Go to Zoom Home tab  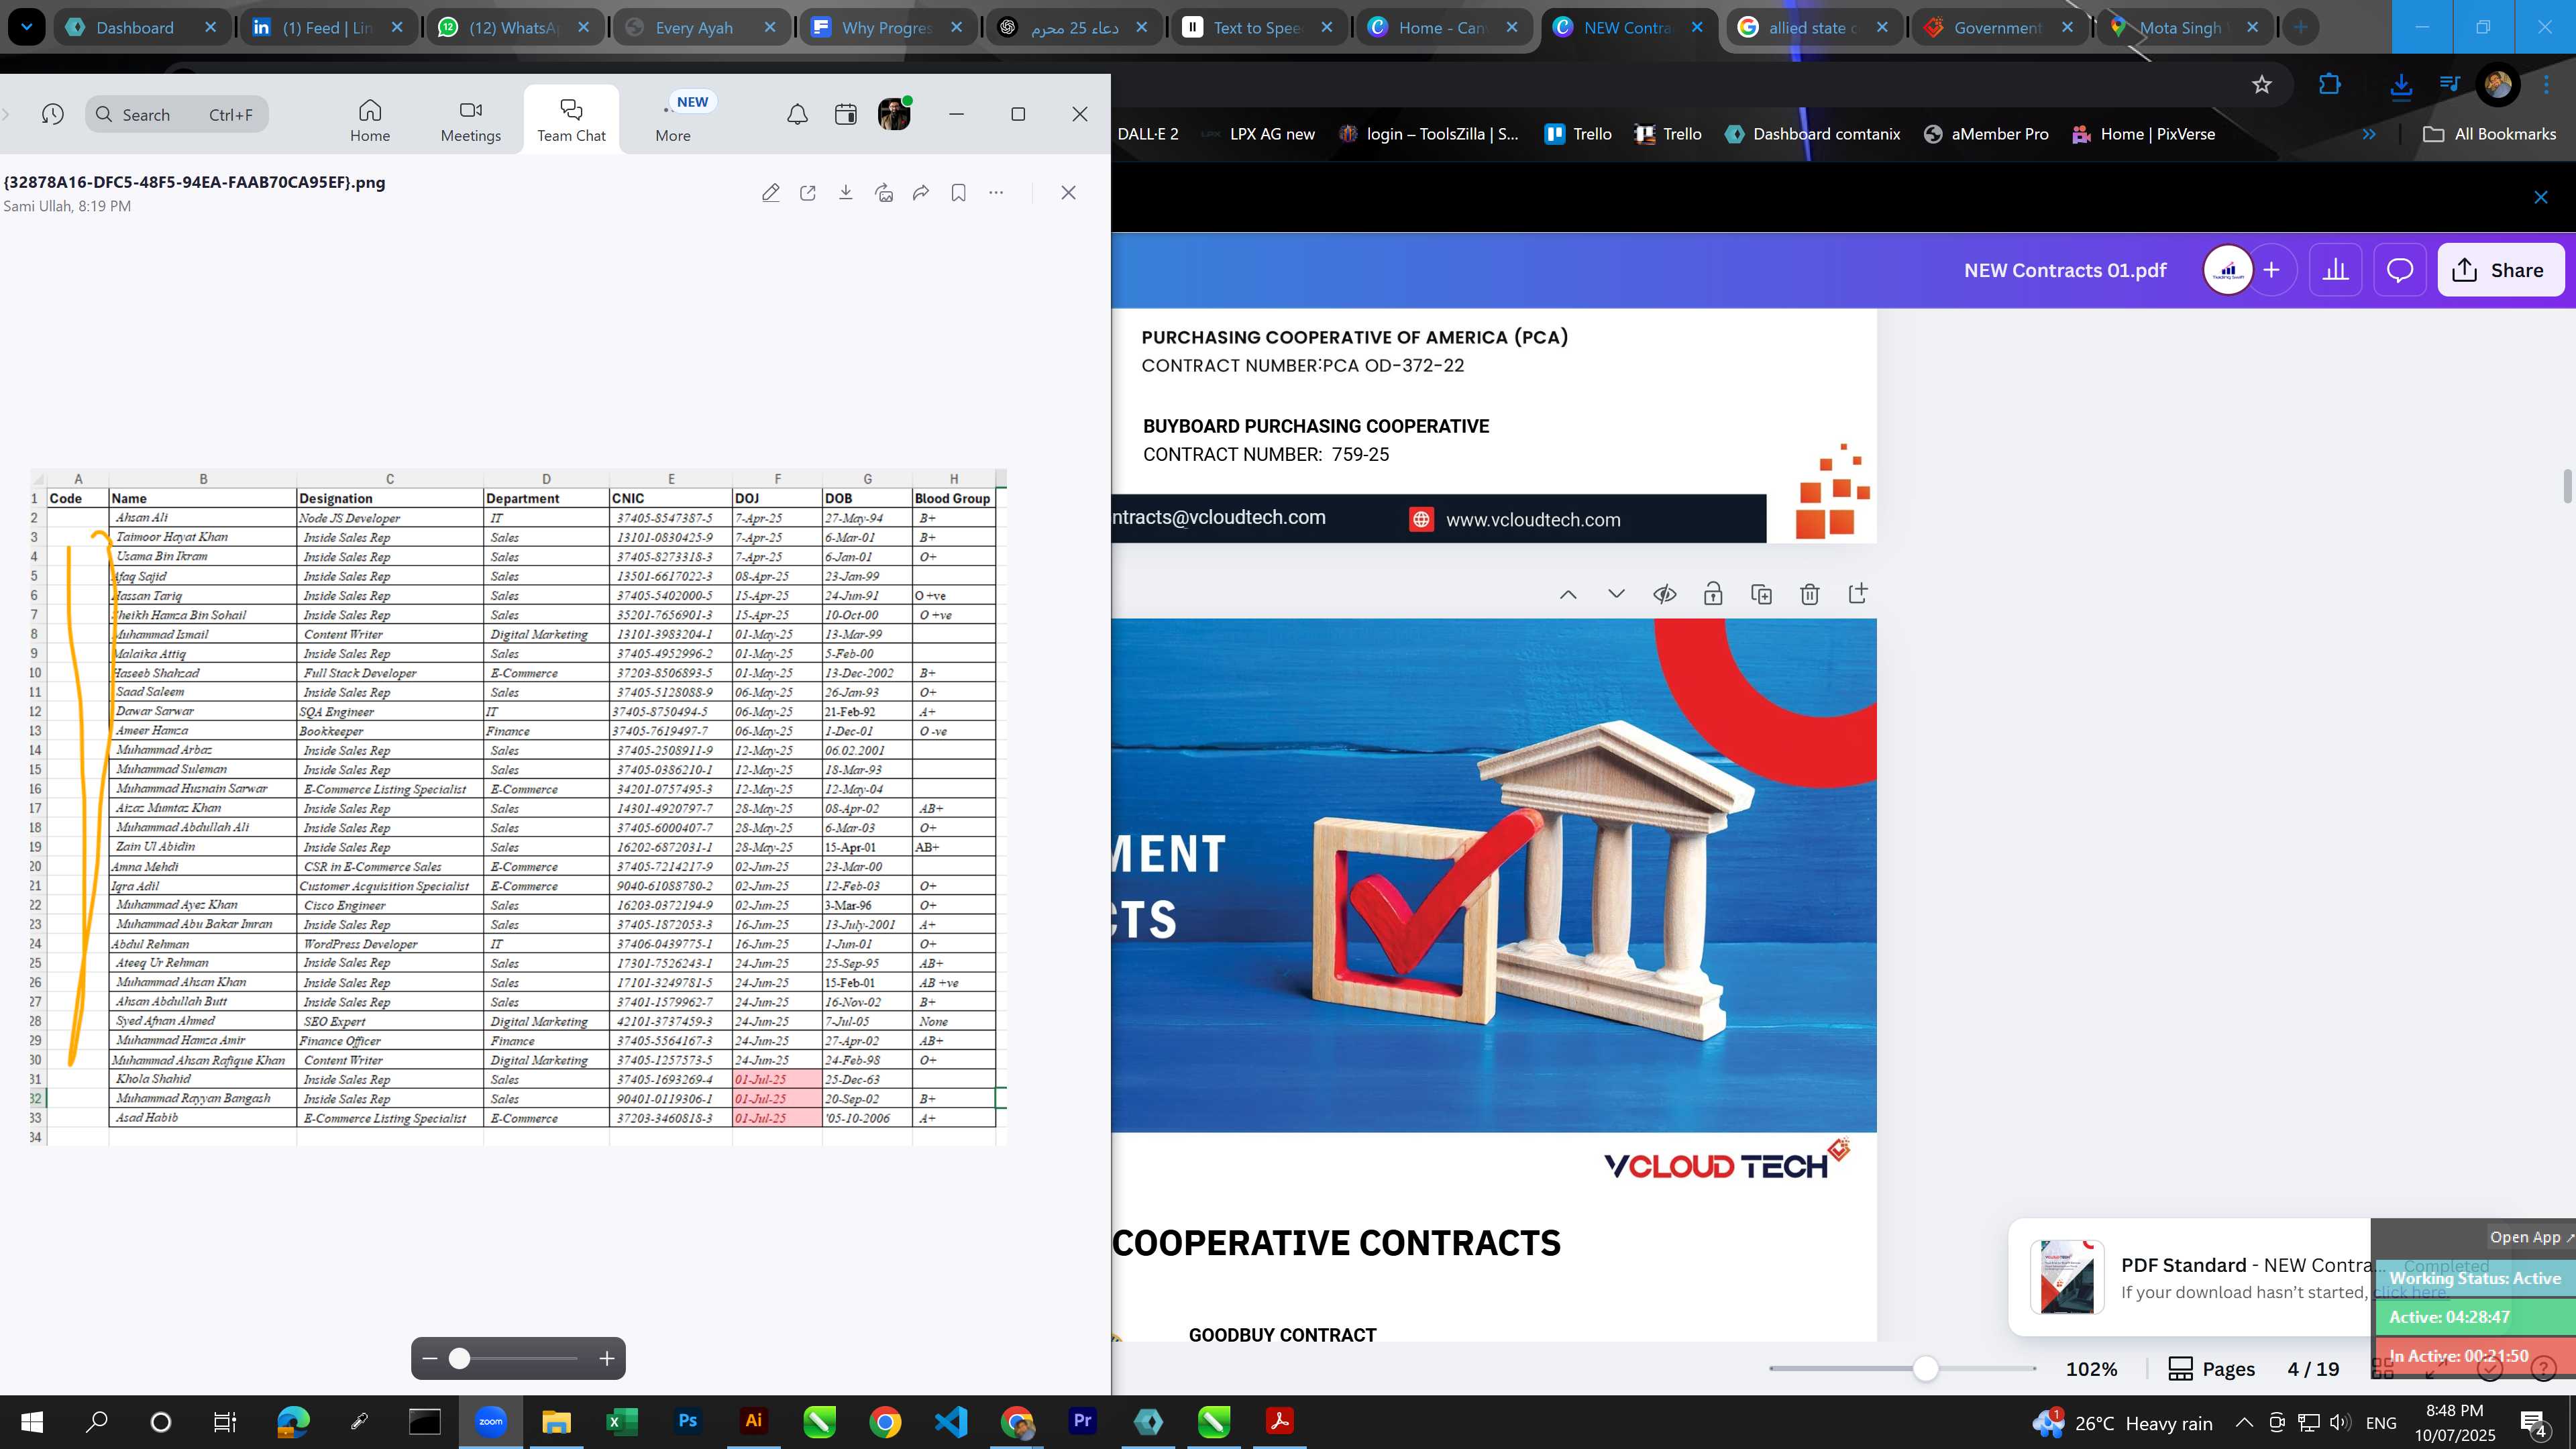(x=370, y=120)
